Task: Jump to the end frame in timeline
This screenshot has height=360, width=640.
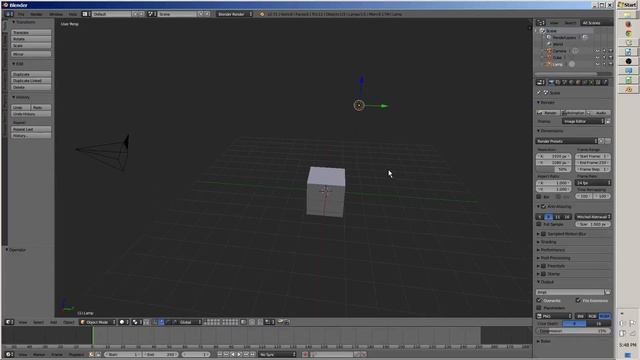Action: click(x=253, y=354)
